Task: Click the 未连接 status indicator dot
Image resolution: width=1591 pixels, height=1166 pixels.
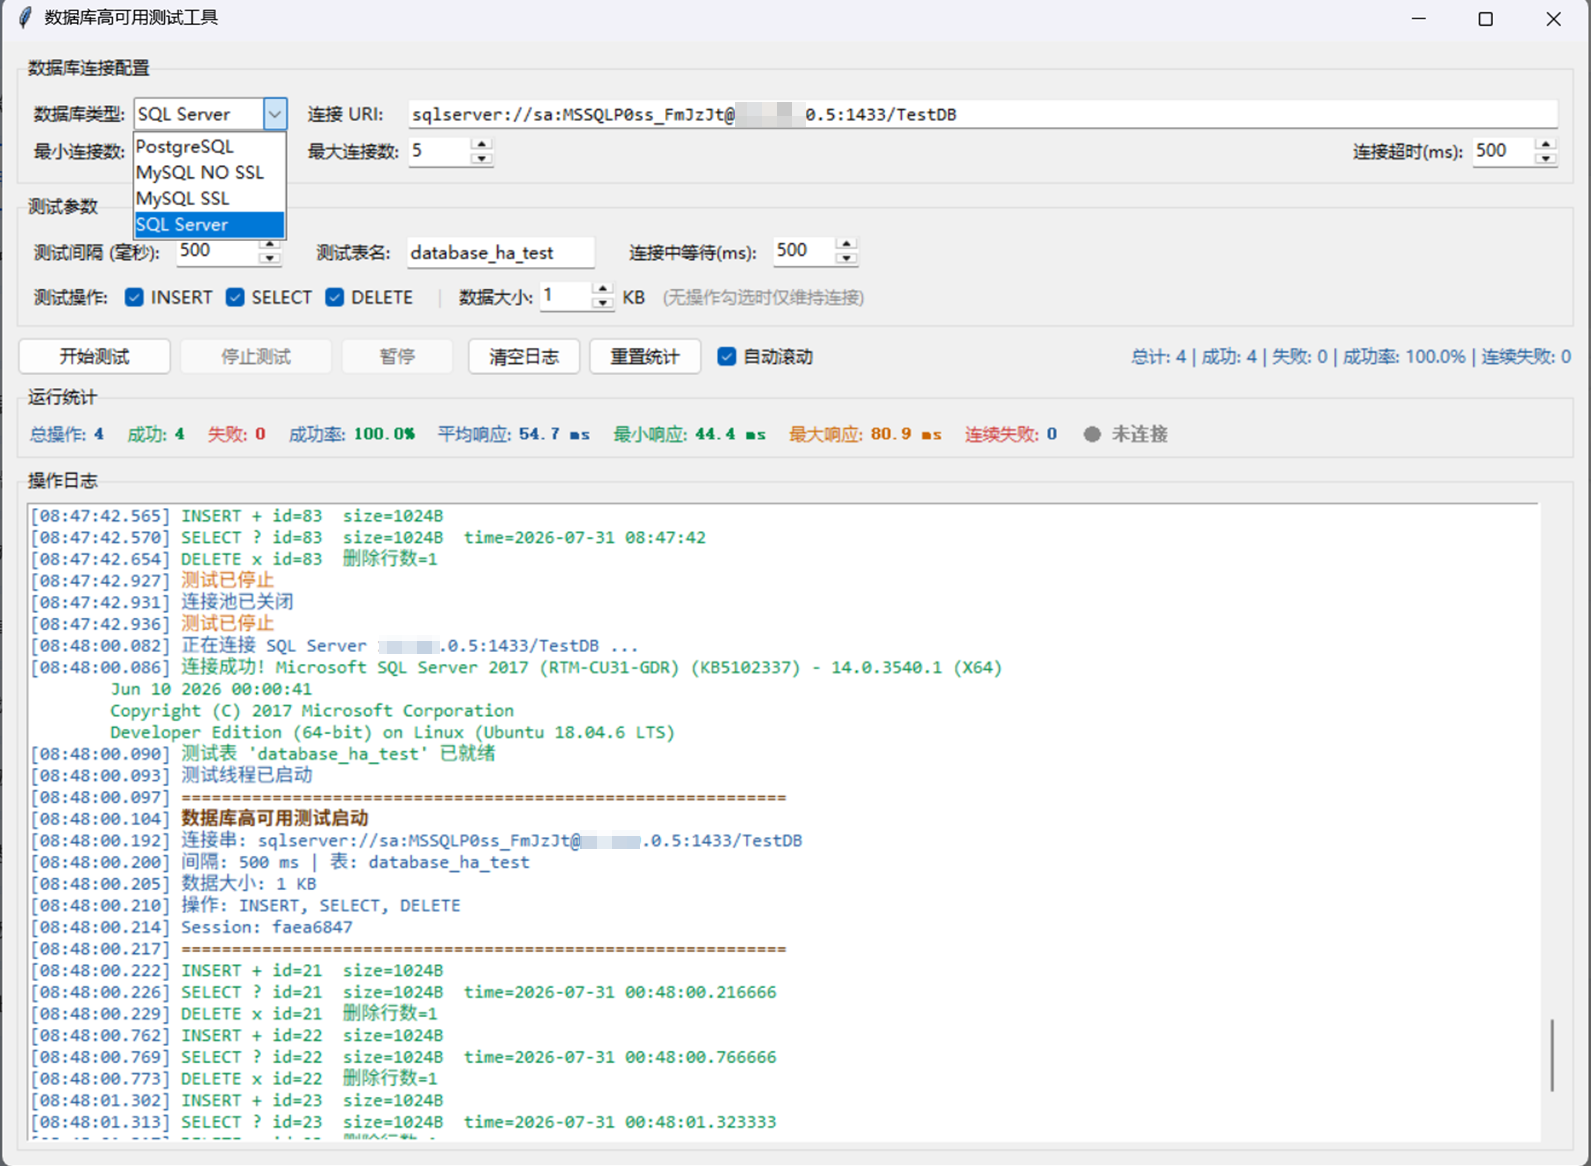Action: pyautogui.click(x=1092, y=434)
